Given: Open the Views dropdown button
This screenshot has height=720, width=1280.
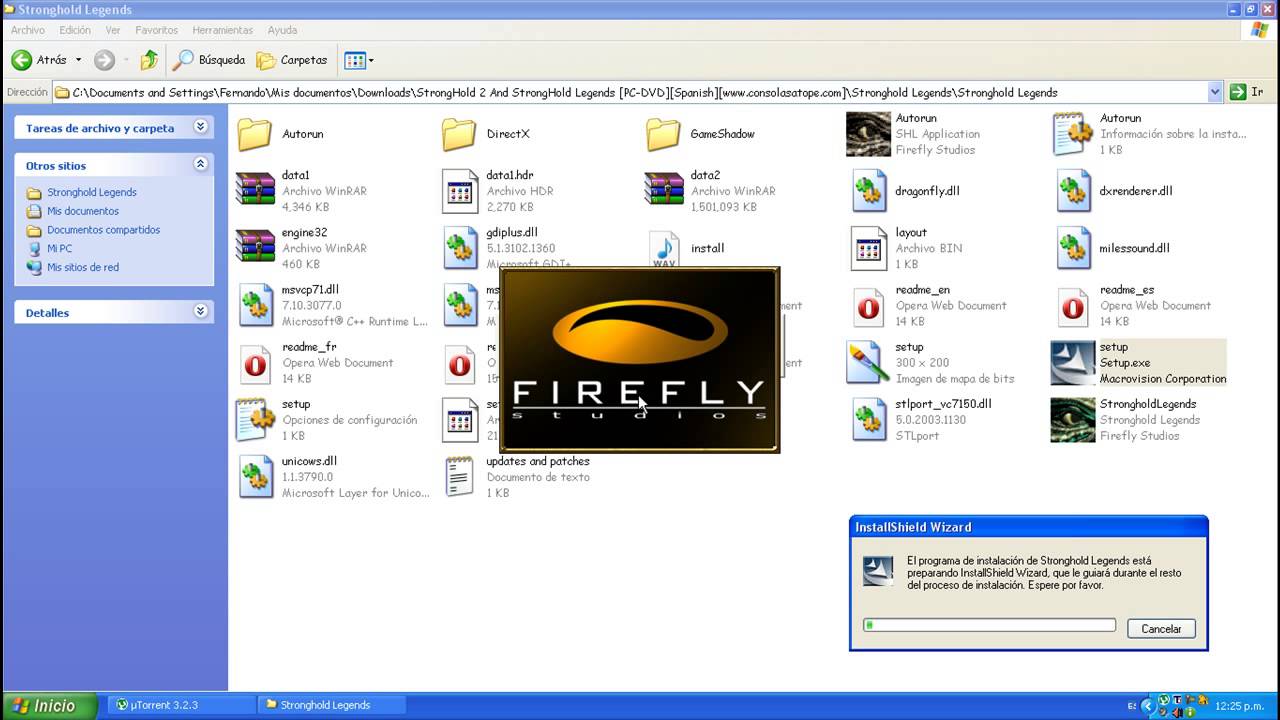Looking at the screenshot, I should click(x=359, y=60).
